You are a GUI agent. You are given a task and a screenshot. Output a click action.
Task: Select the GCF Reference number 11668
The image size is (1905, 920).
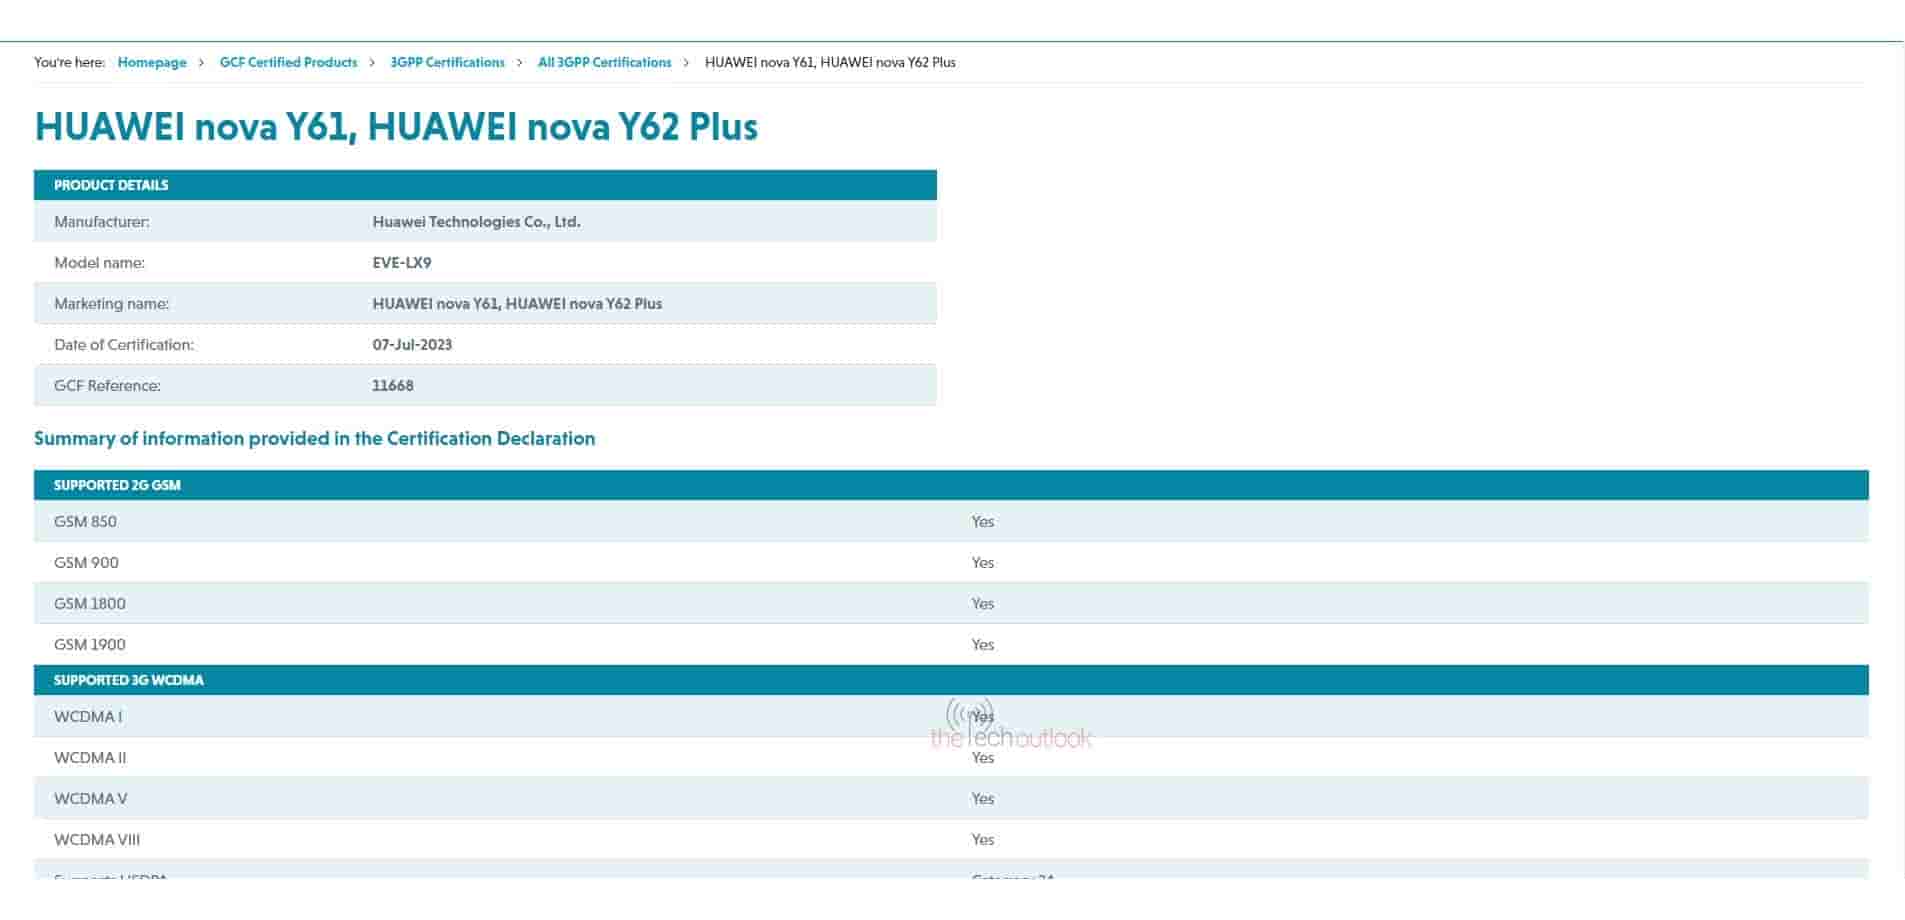392,386
